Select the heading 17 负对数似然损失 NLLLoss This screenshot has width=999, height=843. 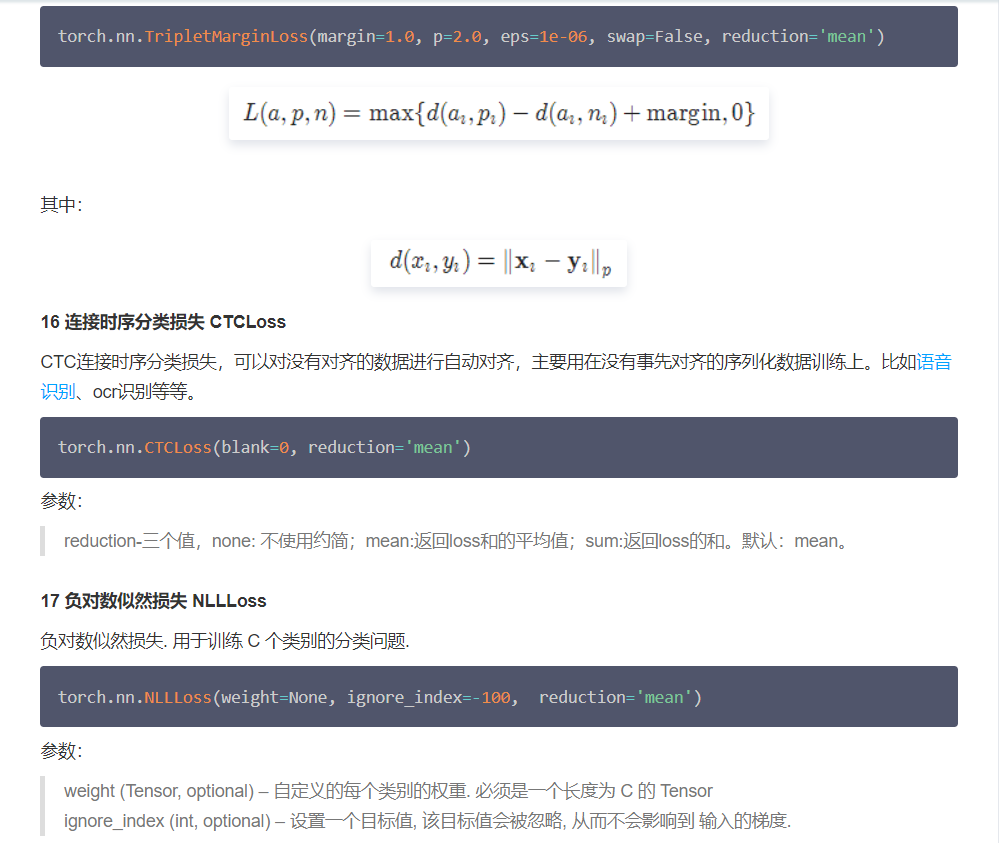(x=154, y=601)
